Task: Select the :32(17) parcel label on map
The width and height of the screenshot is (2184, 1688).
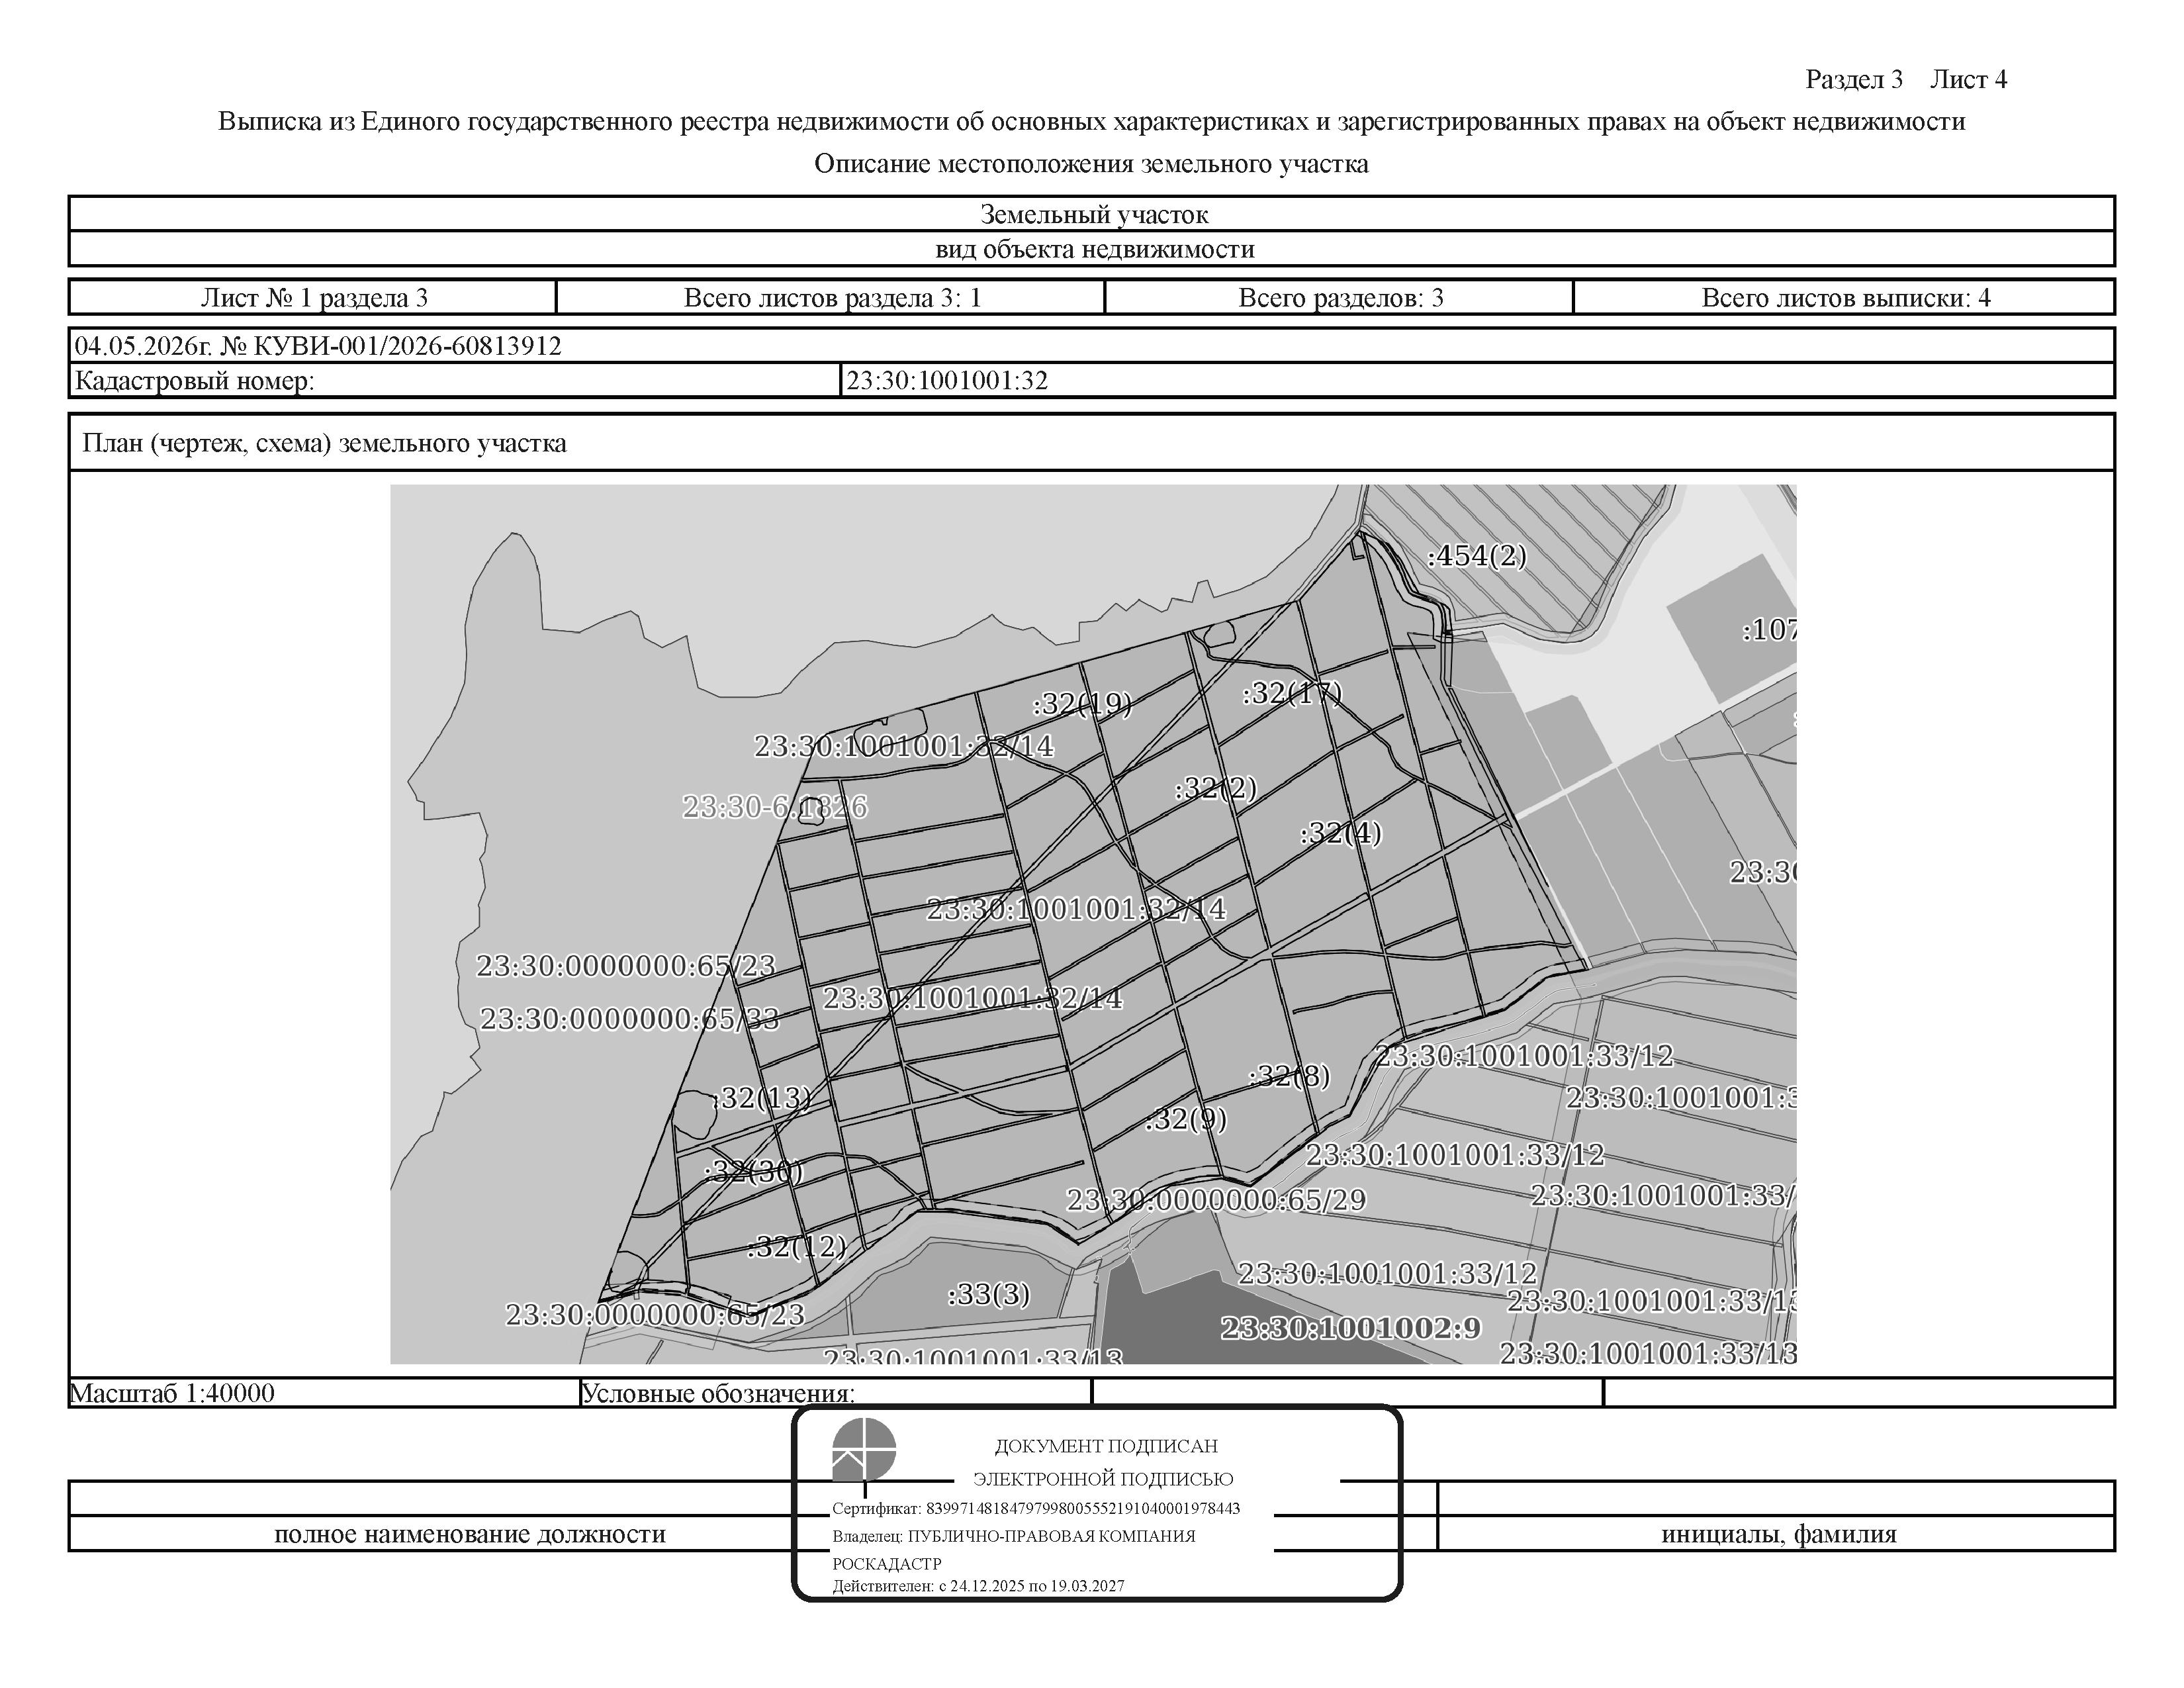Action: (1291, 692)
